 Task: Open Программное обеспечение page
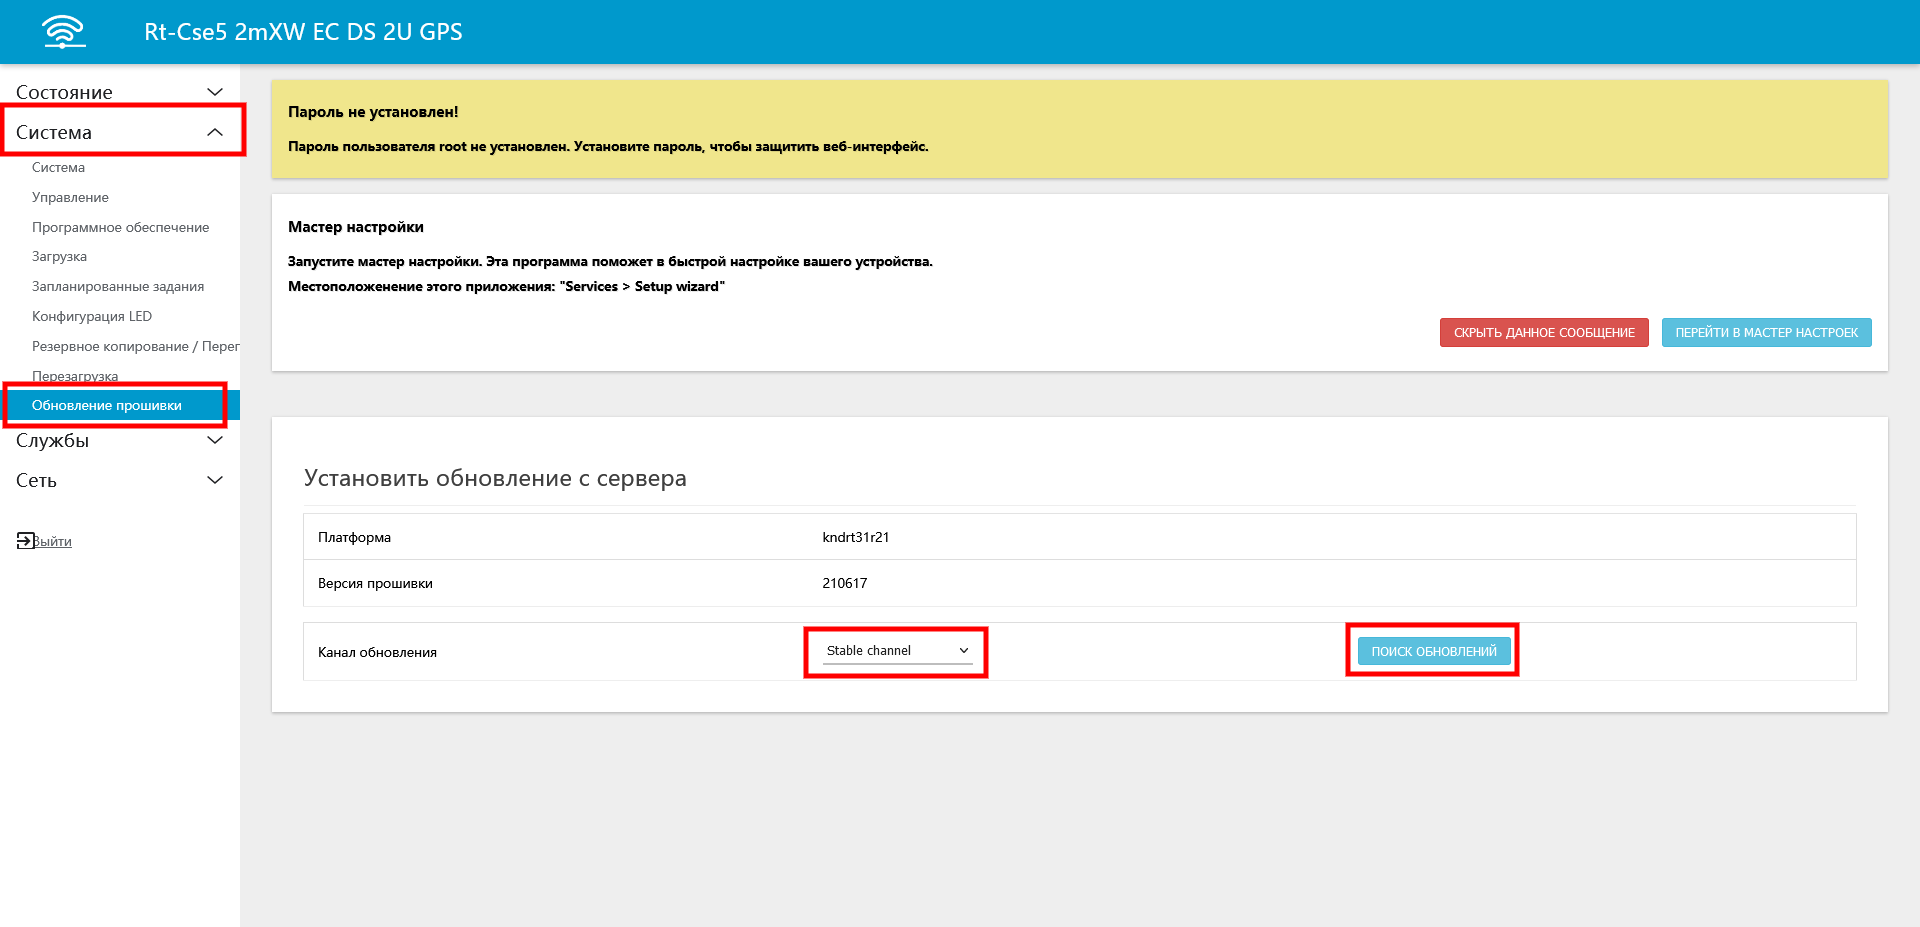[120, 227]
